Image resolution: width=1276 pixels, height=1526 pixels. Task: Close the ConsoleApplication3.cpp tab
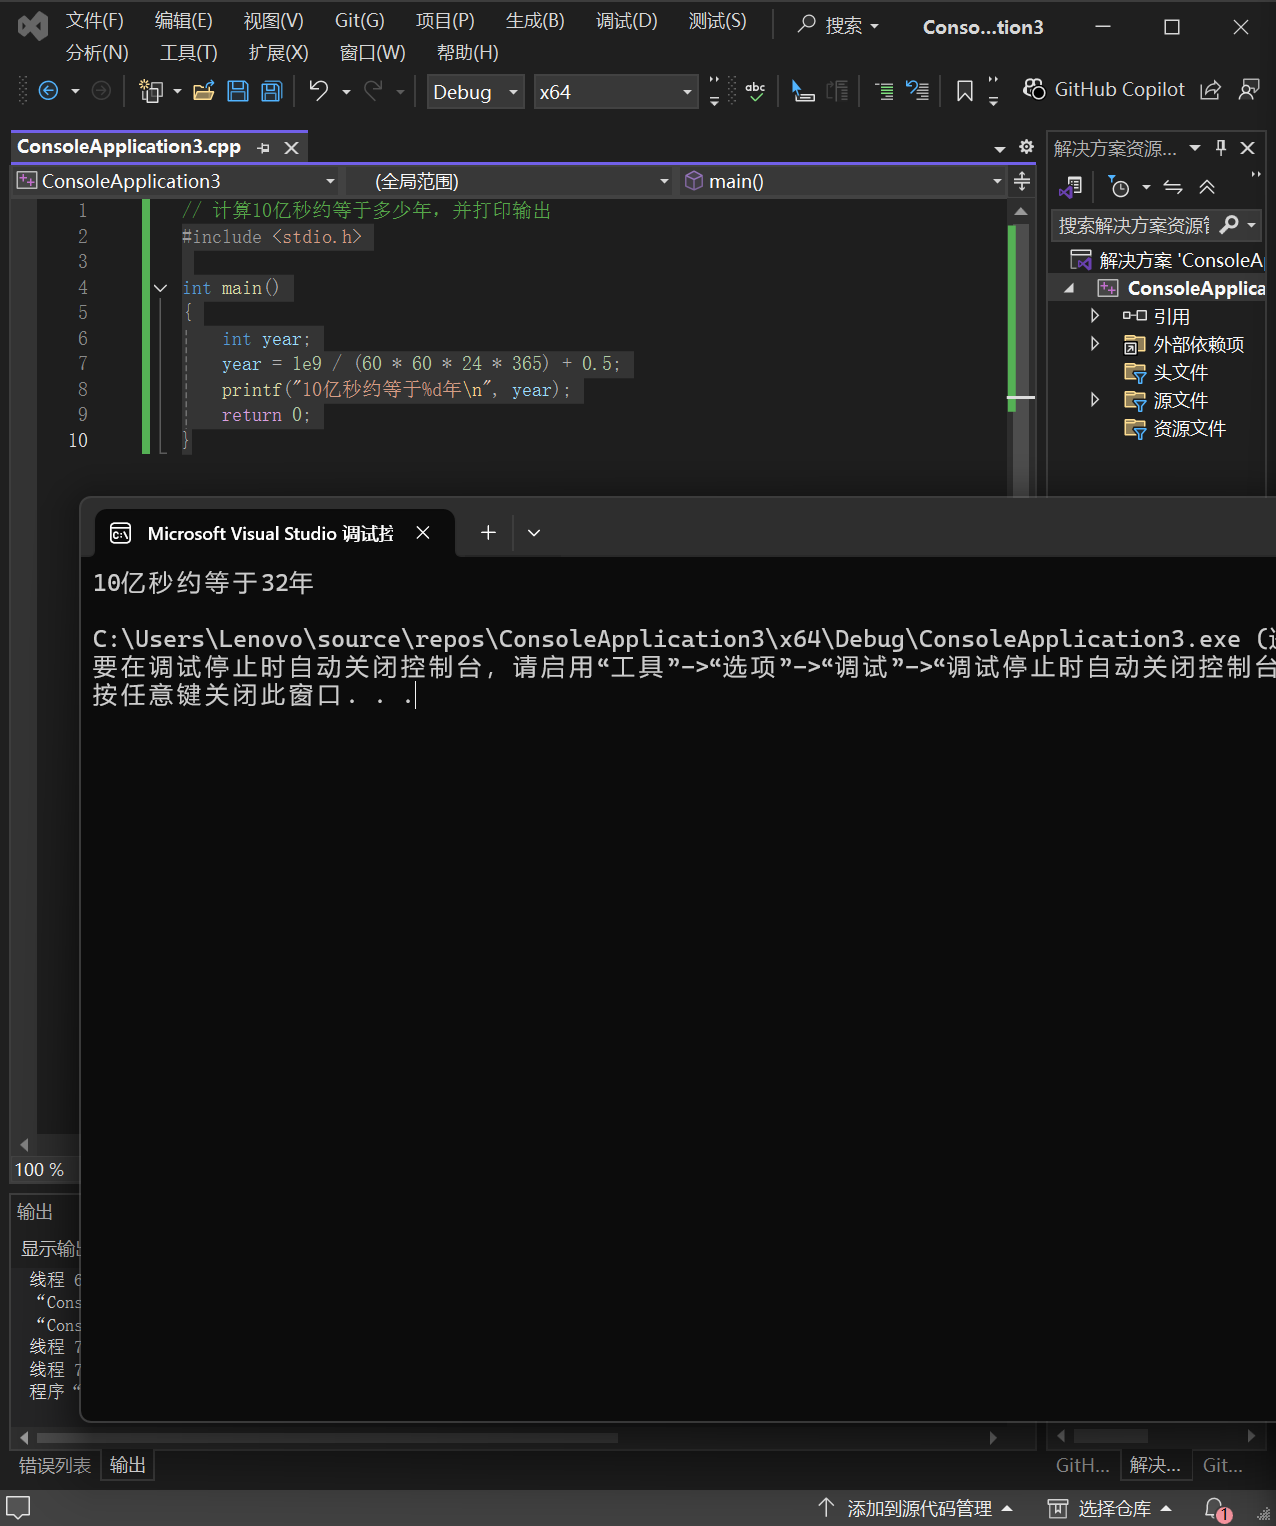pyautogui.click(x=291, y=148)
